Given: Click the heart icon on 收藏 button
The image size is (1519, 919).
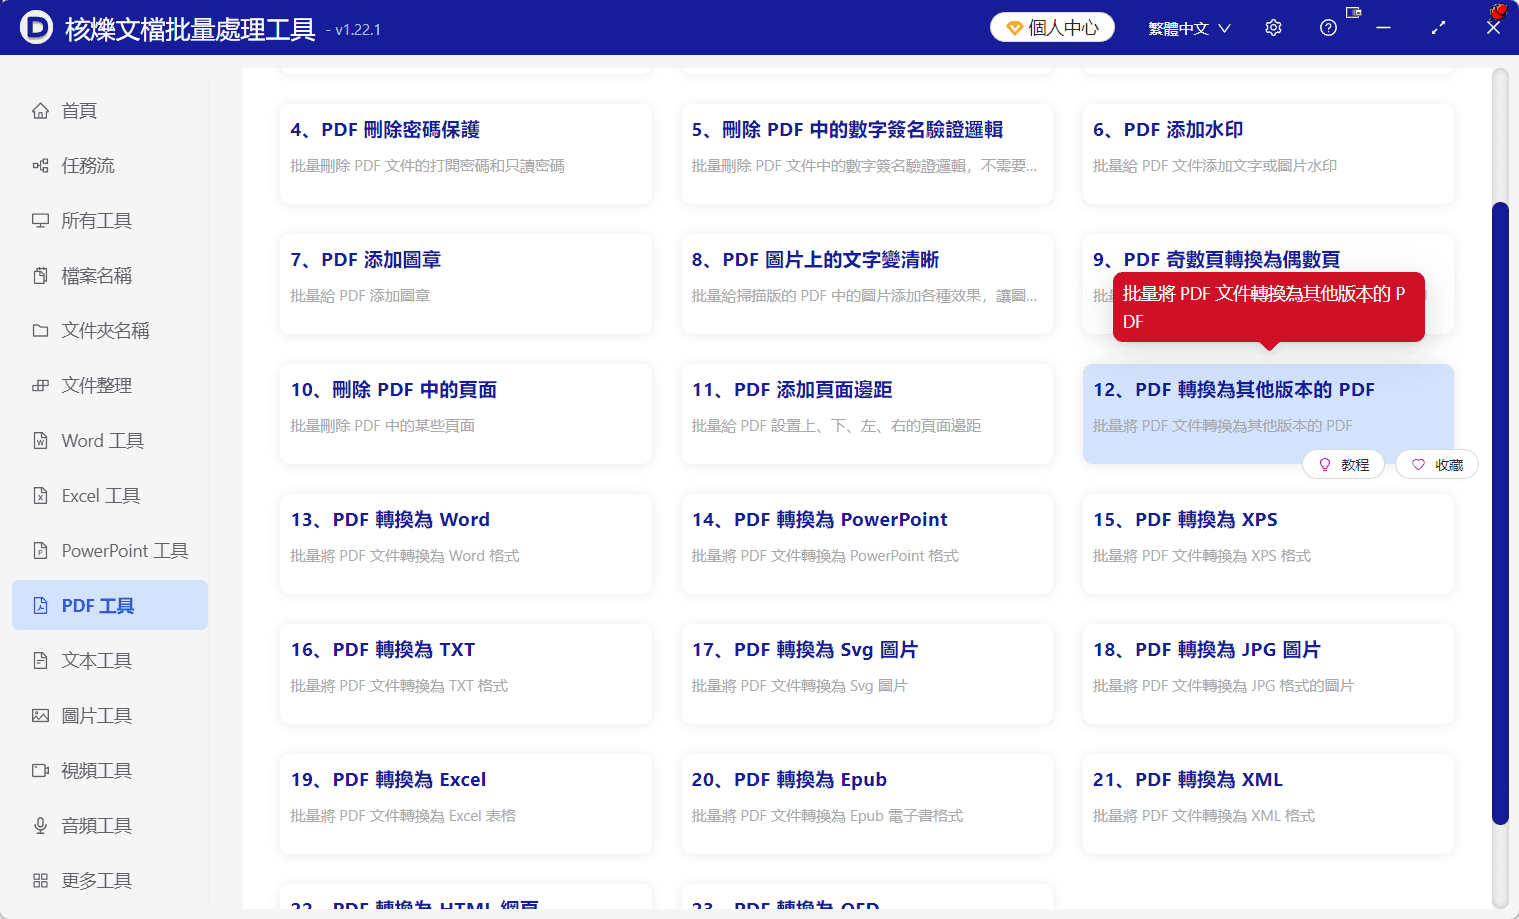Looking at the screenshot, I should tap(1418, 465).
